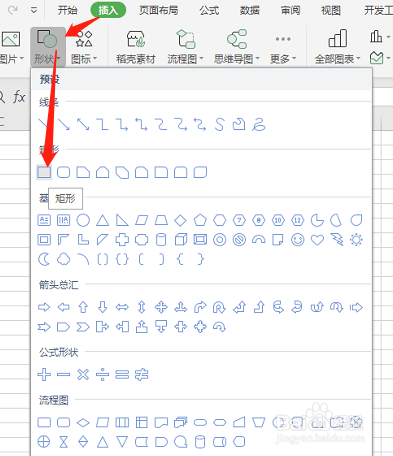The image size is (393, 456).
Task: Select the horizontal text box shape
Action: (x=44, y=220)
